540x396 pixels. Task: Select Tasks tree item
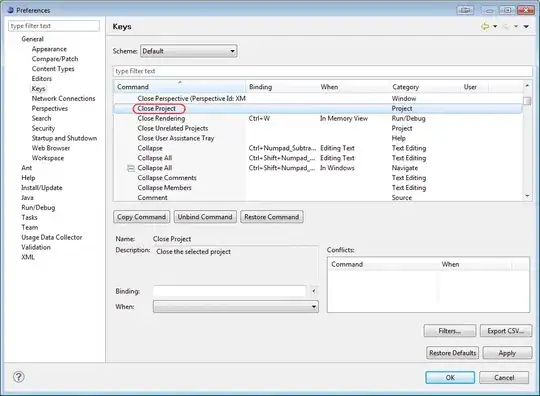point(29,217)
